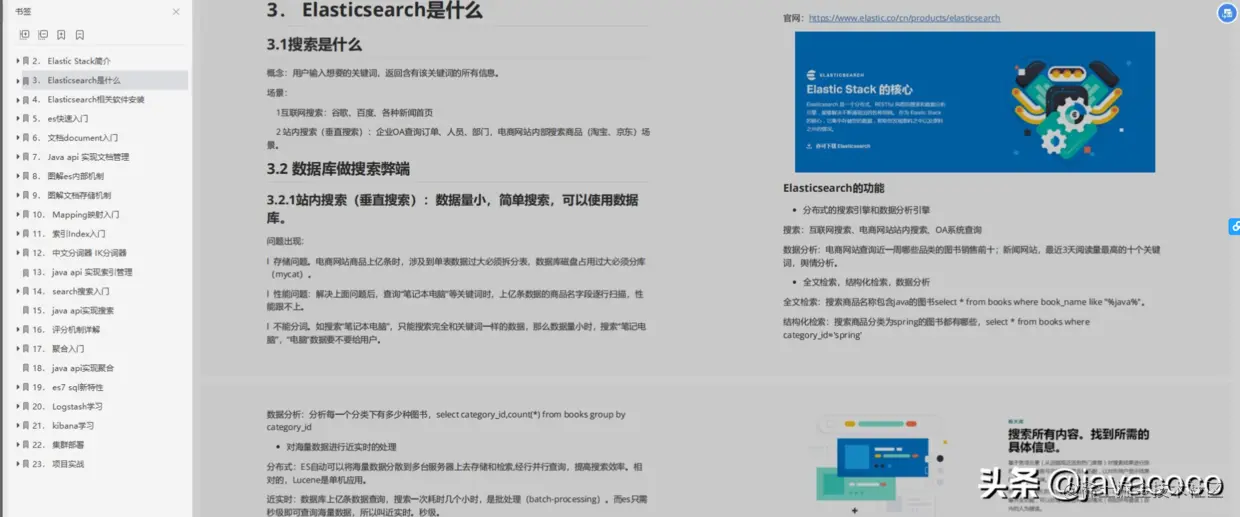Viewport: 1240px width, 517px height.
Task: Expand bookmark 4. Elasticsearch相关软件安装
Action: (x=17, y=99)
